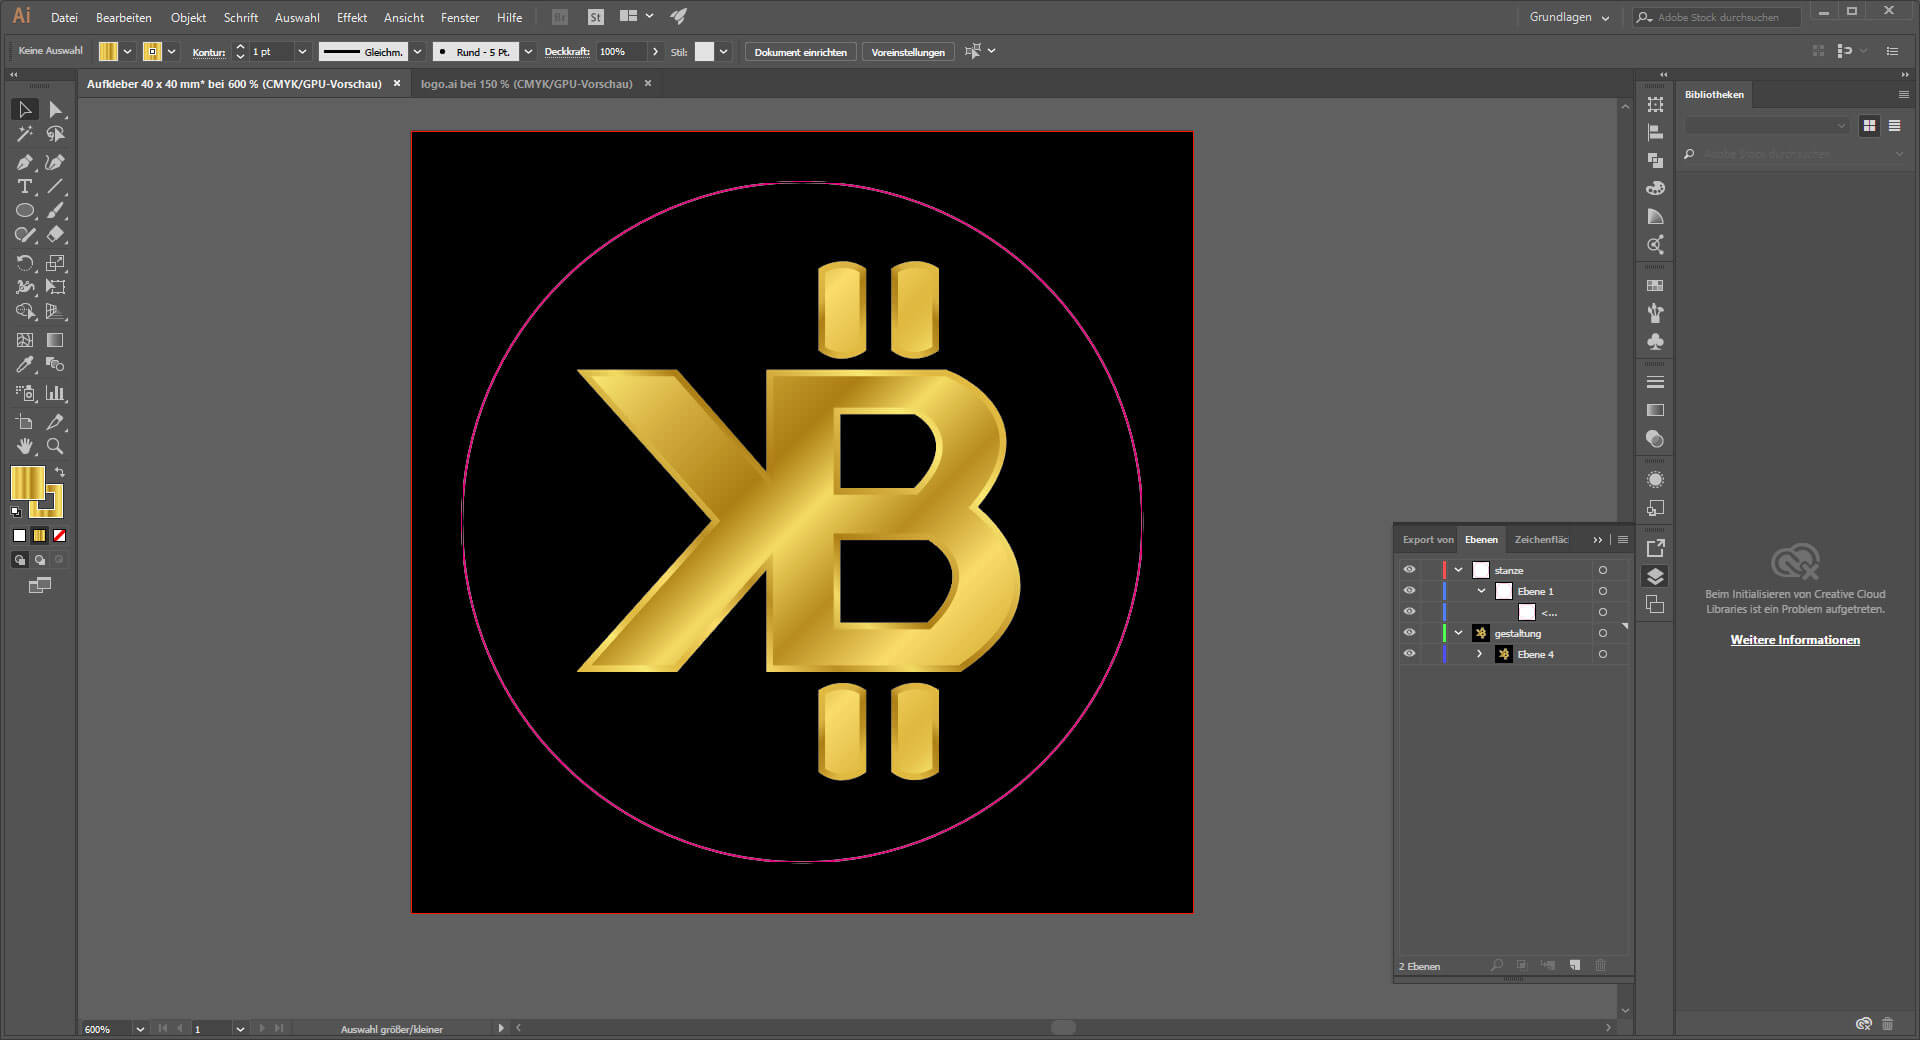
Task: Select the Zoom tool
Action: click(55, 447)
